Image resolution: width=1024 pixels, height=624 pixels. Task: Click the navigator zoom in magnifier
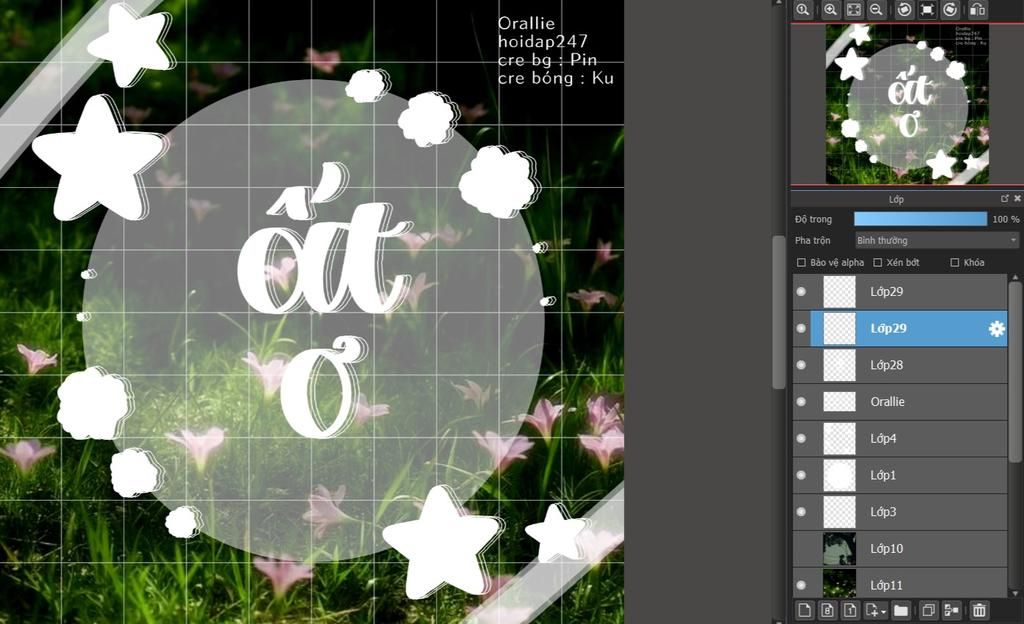(x=830, y=10)
